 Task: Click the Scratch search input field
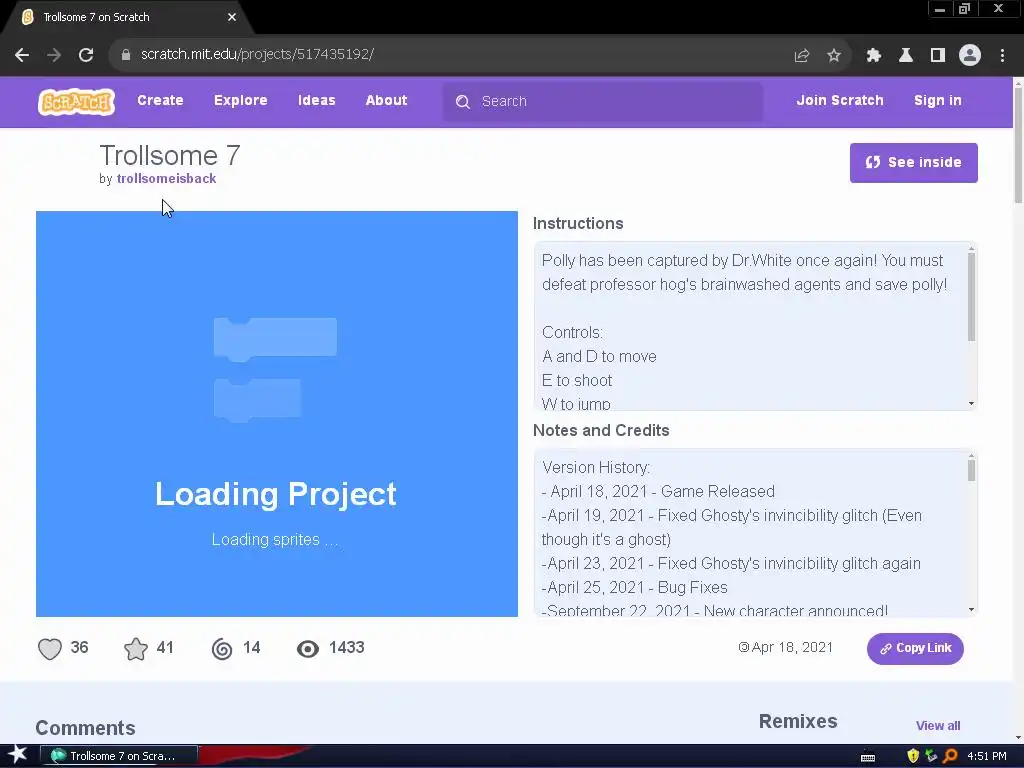[x=603, y=102]
